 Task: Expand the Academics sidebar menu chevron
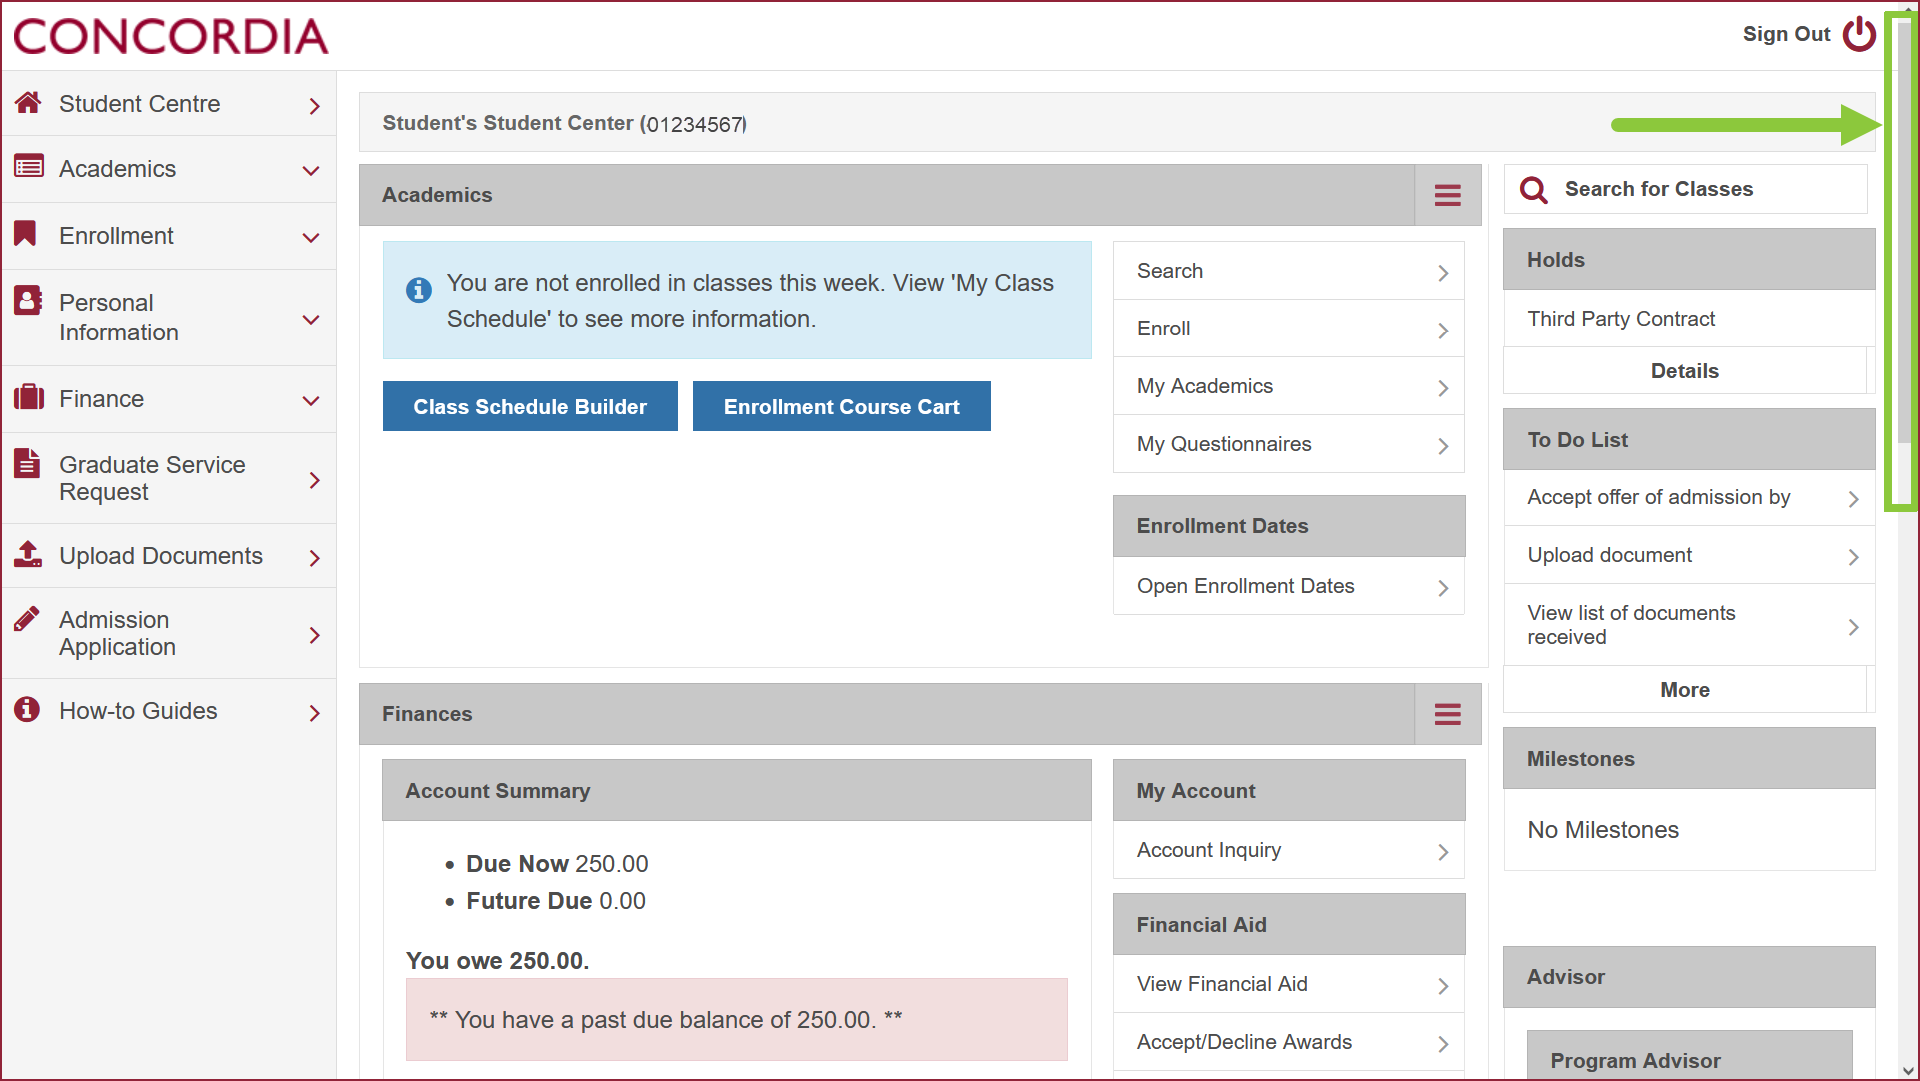point(311,170)
